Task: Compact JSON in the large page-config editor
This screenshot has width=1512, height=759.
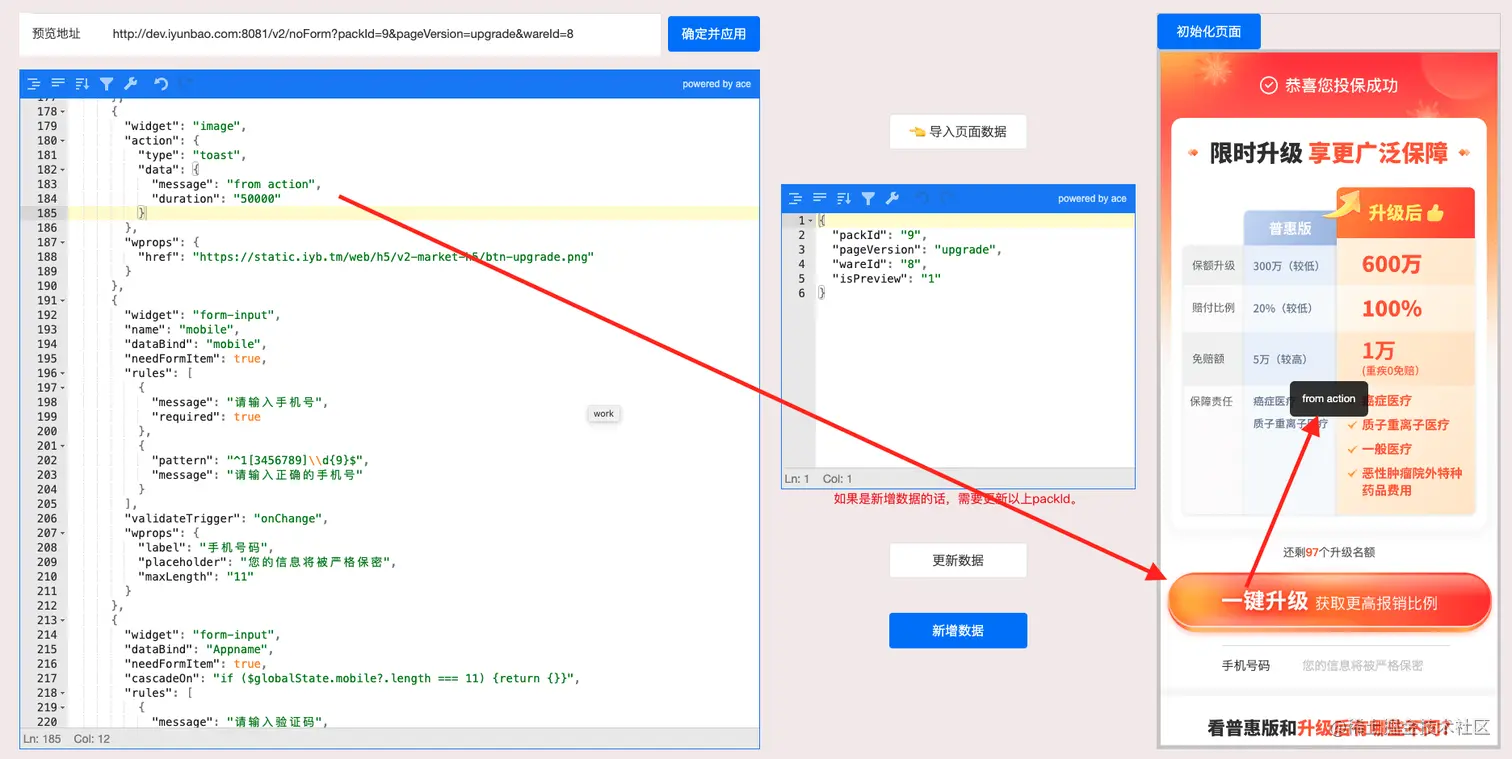Action: [58, 84]
